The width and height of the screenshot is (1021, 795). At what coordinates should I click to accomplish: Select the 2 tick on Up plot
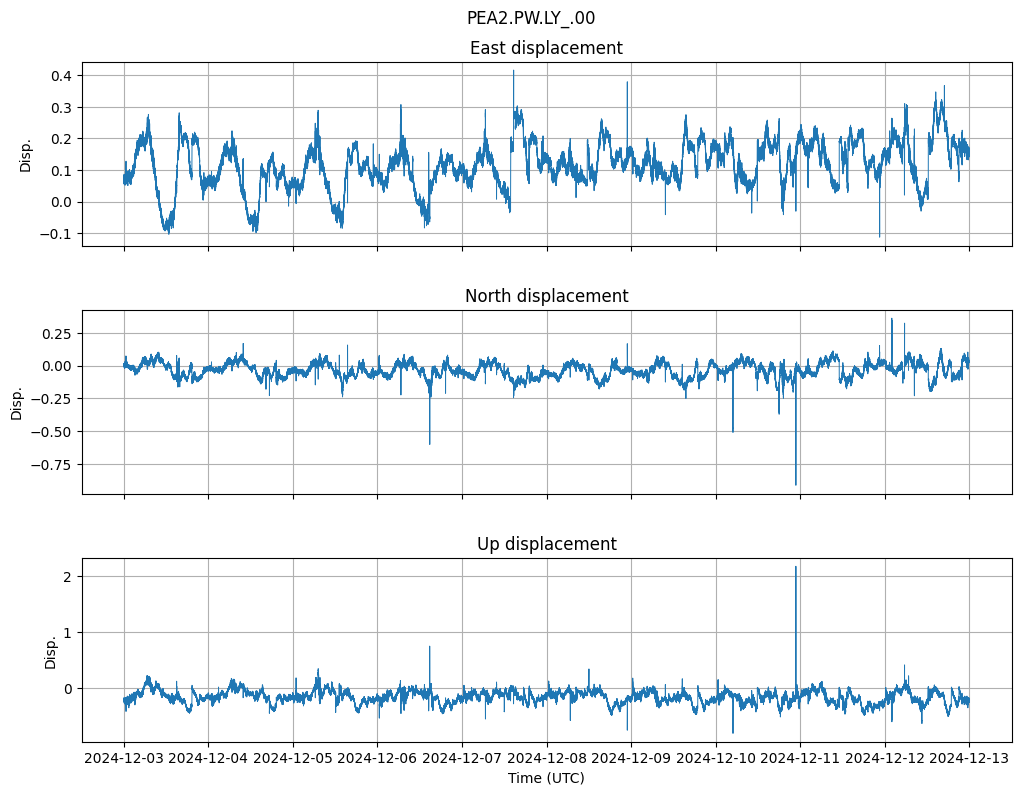click(67, 577)
